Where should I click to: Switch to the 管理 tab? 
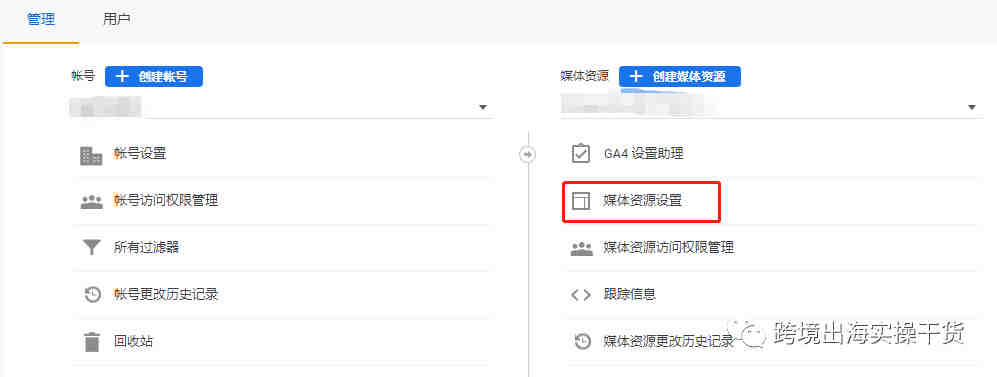click(x=41, y=20)
